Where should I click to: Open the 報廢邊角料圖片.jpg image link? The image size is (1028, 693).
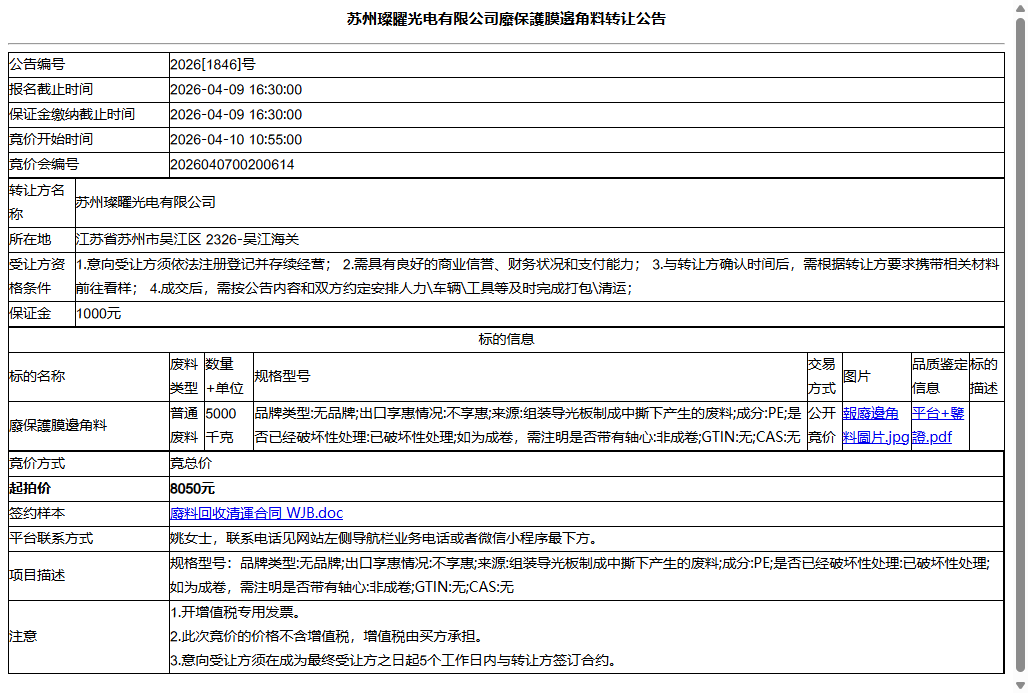(875, 425)
